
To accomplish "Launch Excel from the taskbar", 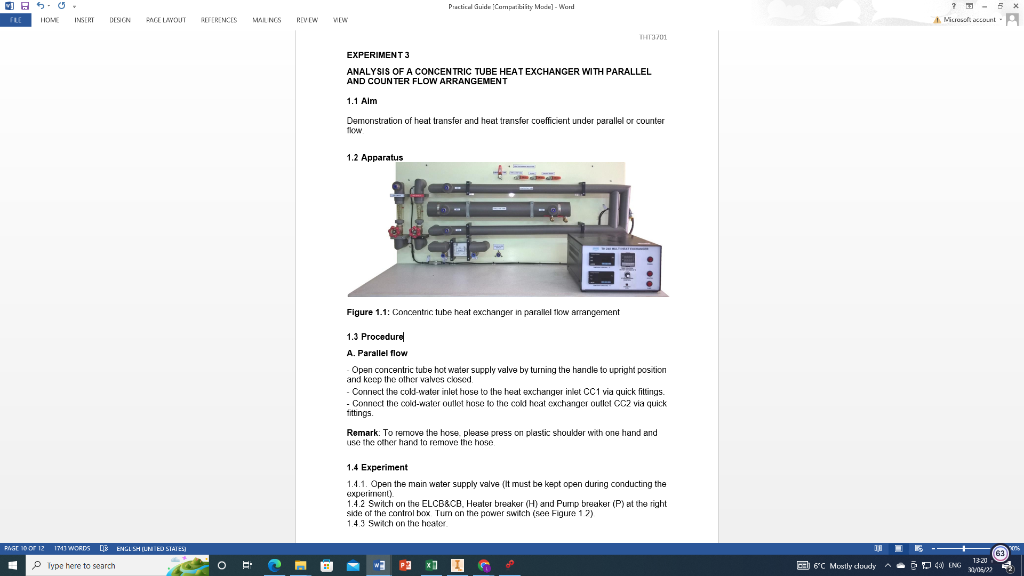I will point(430,565).
